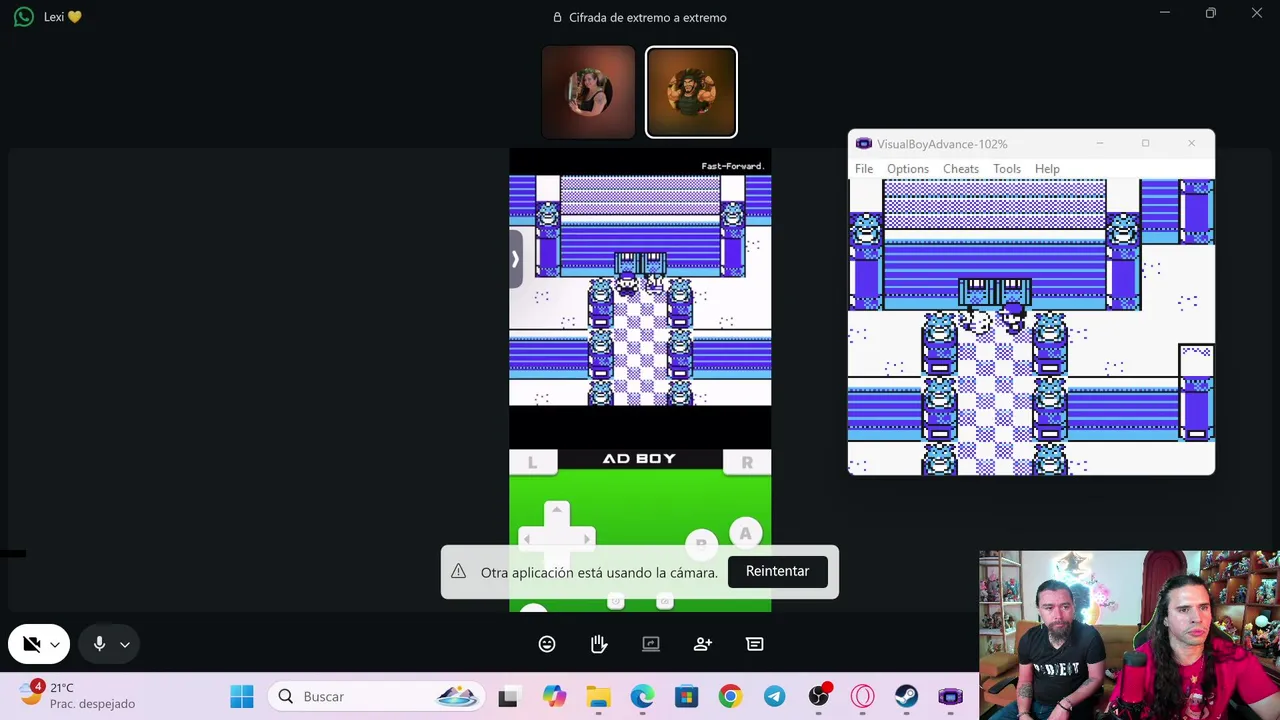
Task: Open the call chat messages
Action: pos(755,644)
